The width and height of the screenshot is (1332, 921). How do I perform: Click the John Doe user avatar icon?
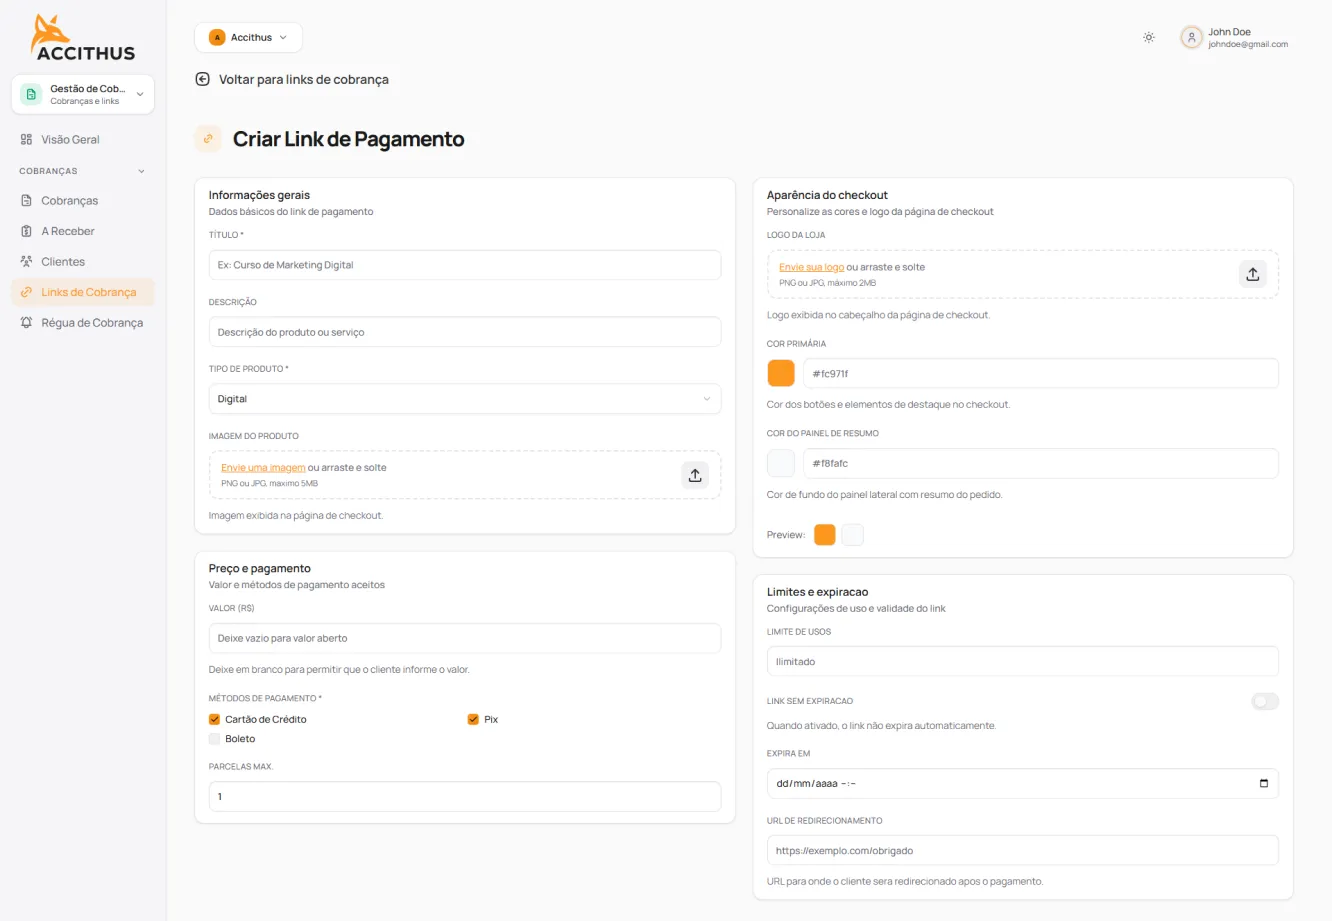(x=1191, y=38)
